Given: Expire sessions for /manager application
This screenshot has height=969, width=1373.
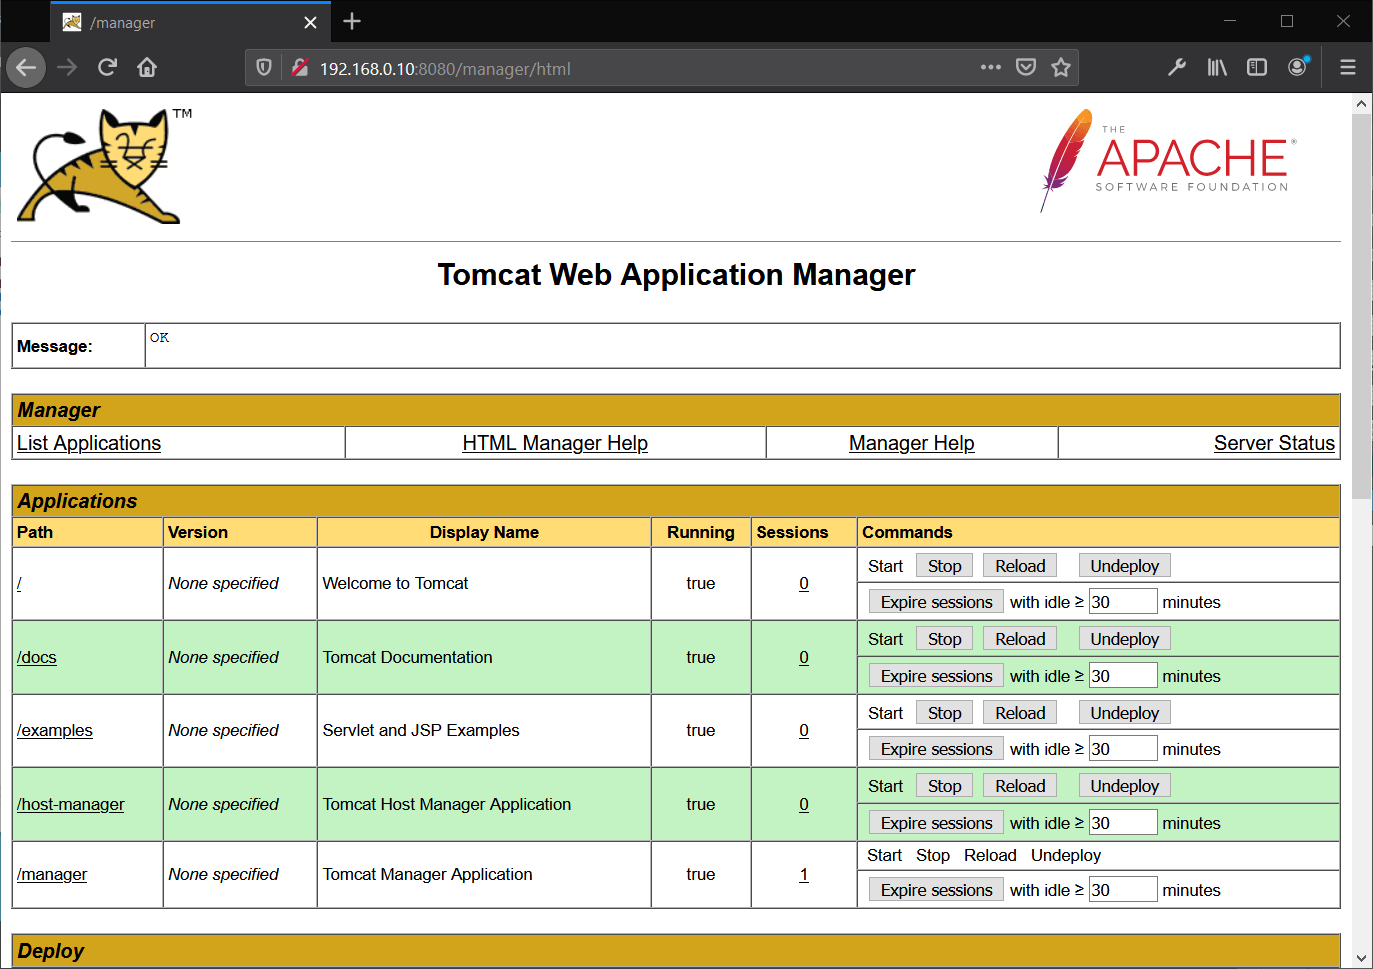Looking at the screenshot, I should tap(936, 890).
